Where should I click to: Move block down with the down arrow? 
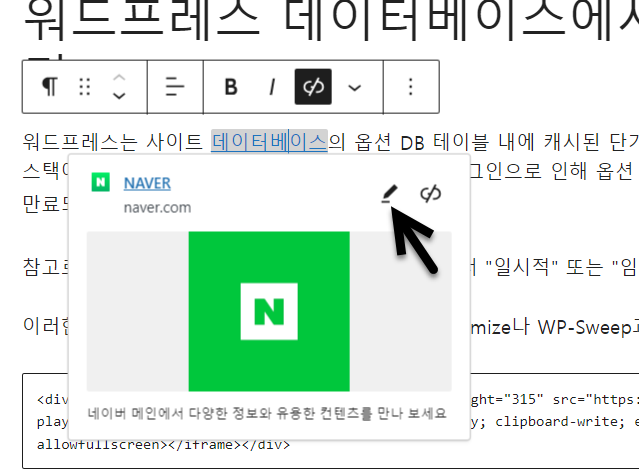pyautogui.click(x=119, y=96)
